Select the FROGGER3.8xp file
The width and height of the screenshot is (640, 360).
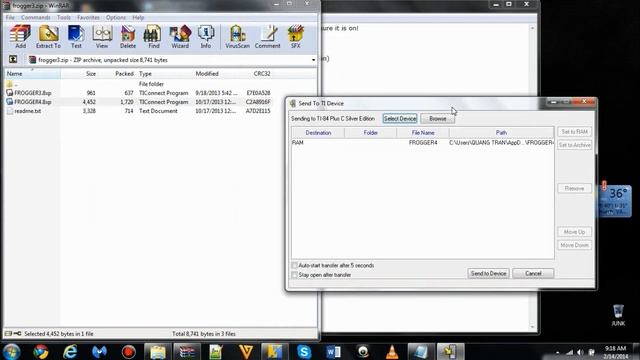[x=139, y=93]
